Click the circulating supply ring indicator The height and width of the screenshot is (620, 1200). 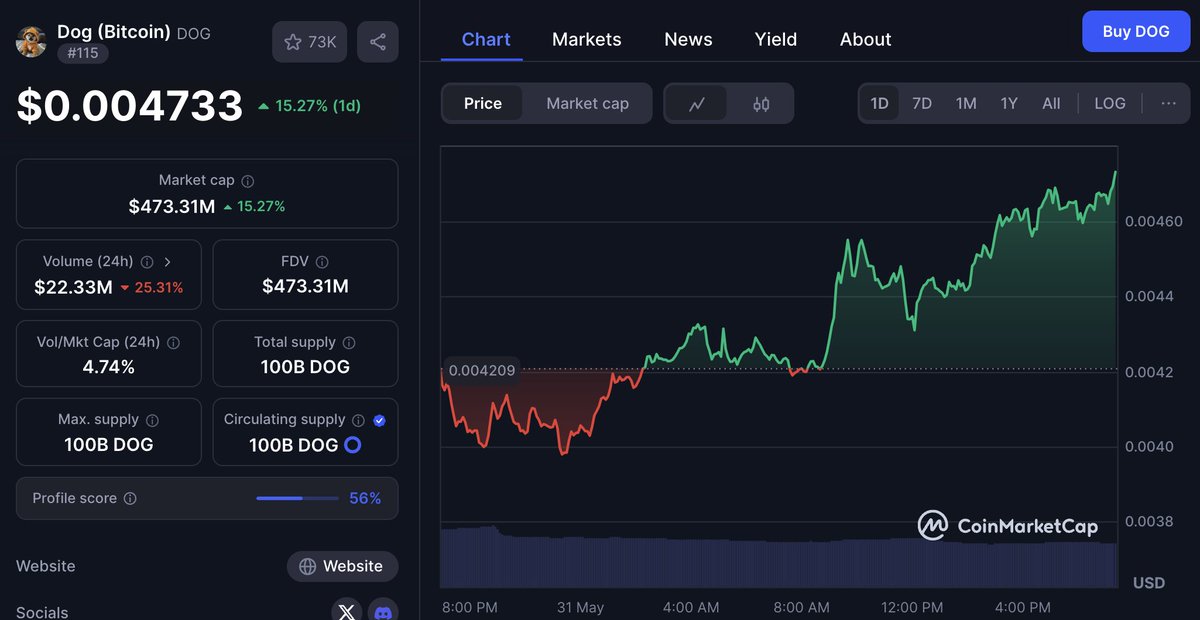click(353, 445)
